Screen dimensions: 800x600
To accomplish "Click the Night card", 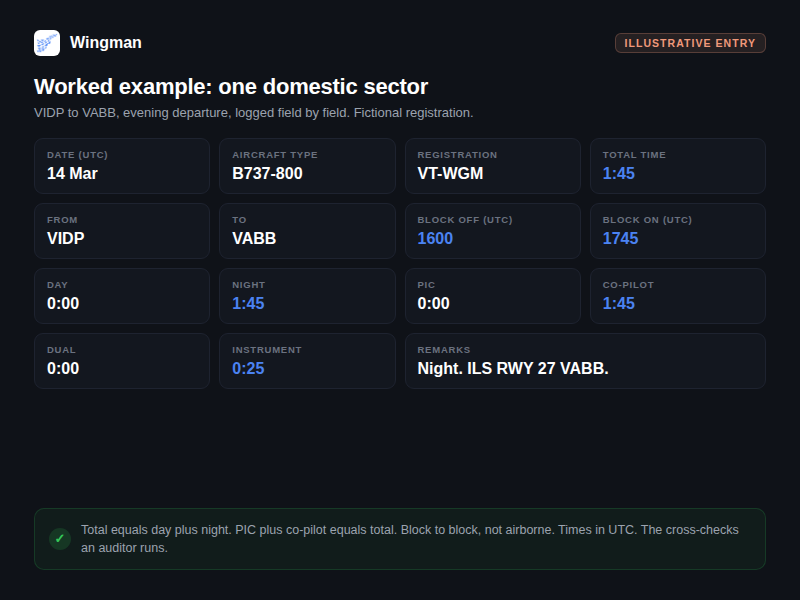I will pyautogui.click(x=307, y=296).
